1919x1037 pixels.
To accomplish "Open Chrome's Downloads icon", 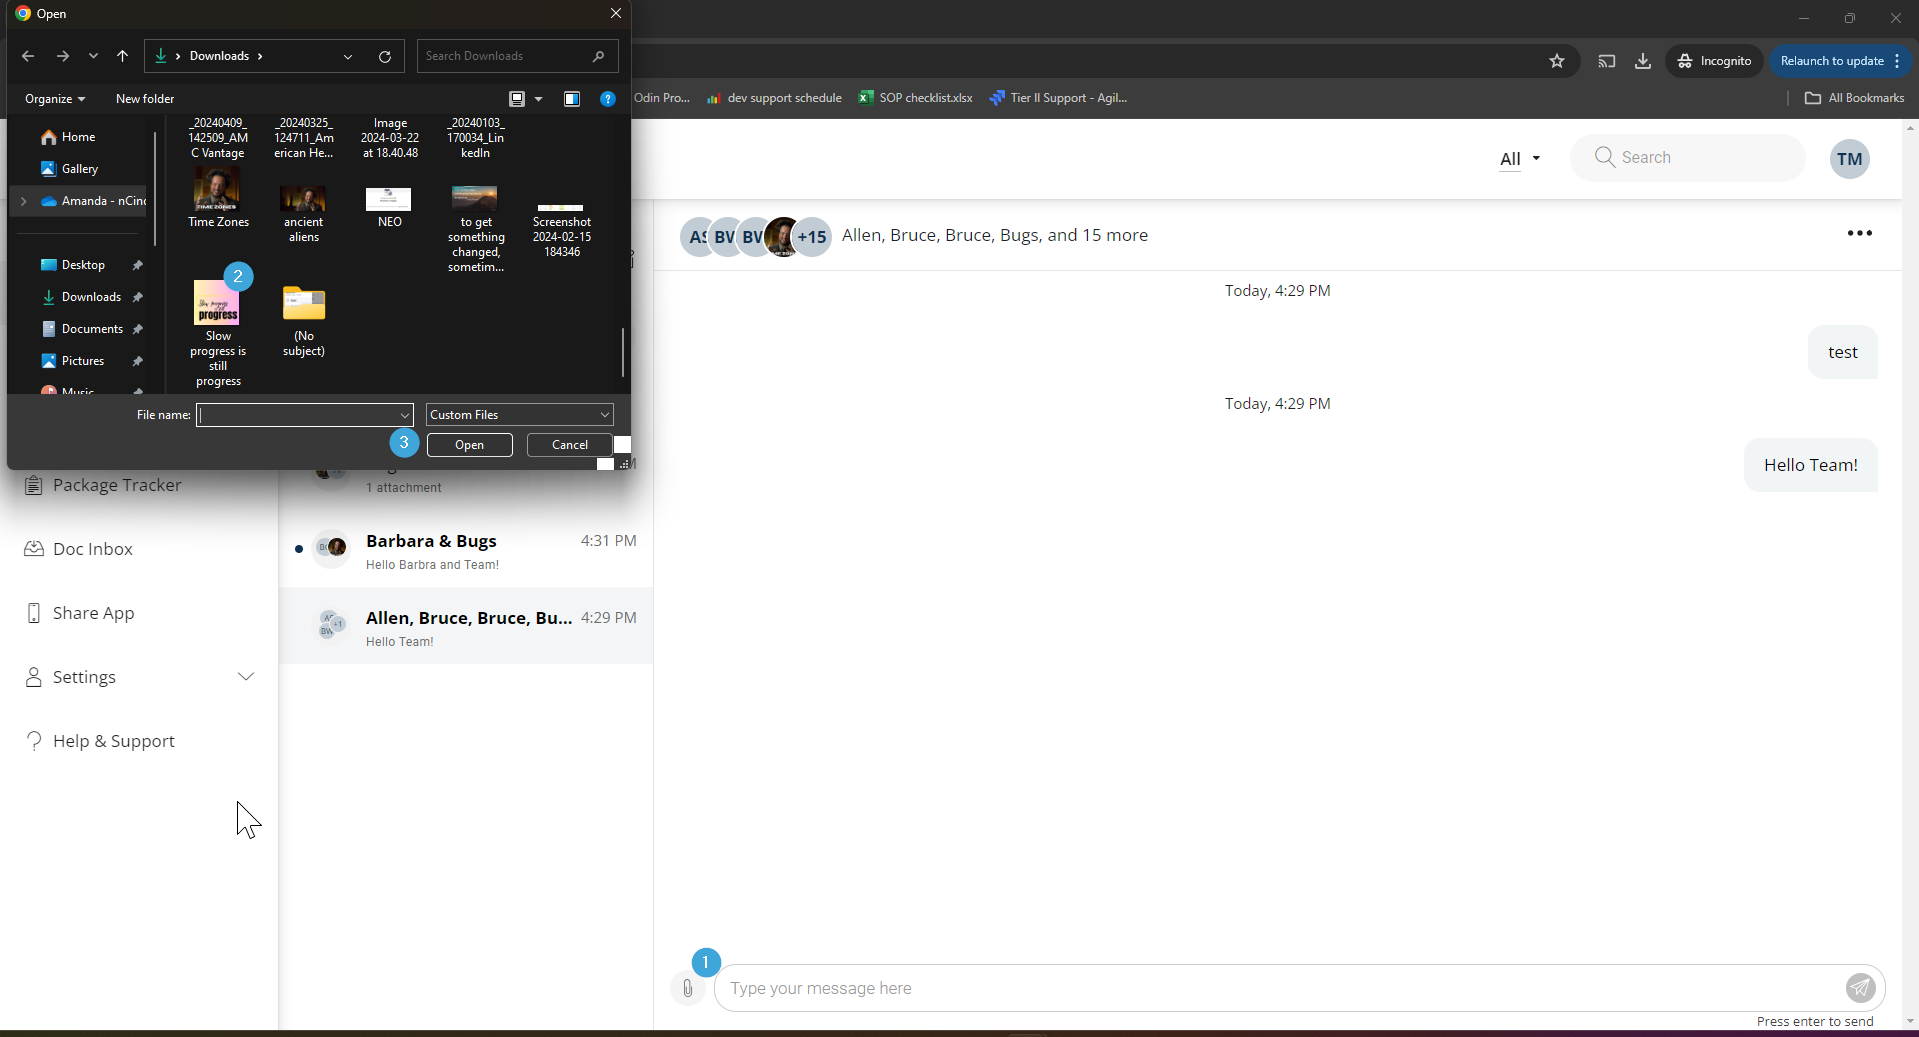I will 1643,61.
